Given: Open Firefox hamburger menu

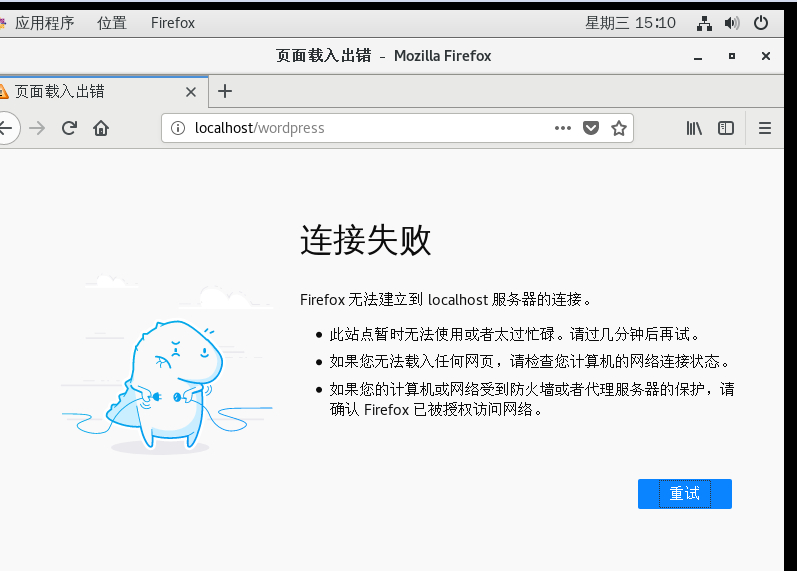Looking at the screenshot, I should 765,128.
